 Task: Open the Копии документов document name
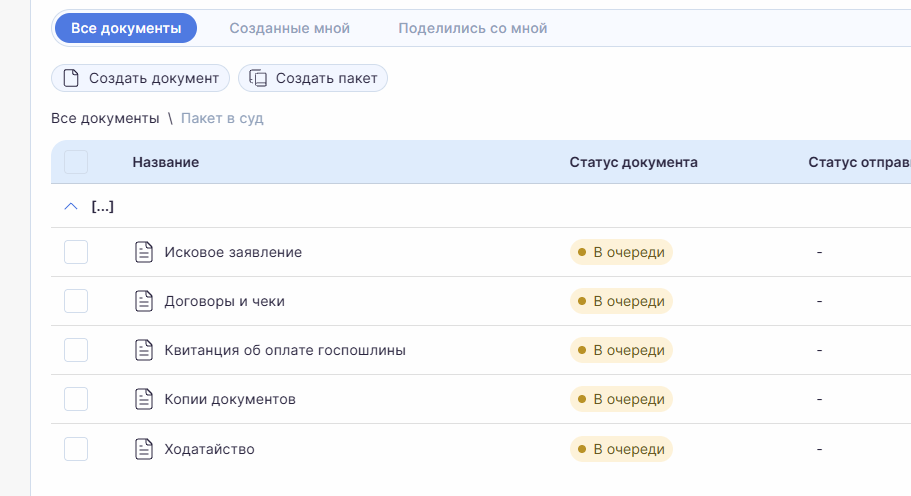click(230, 399)
